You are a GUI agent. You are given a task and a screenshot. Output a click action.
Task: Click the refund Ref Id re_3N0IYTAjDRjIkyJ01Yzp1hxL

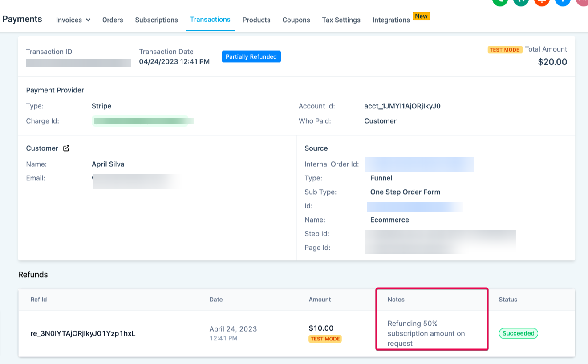[82, 333]
